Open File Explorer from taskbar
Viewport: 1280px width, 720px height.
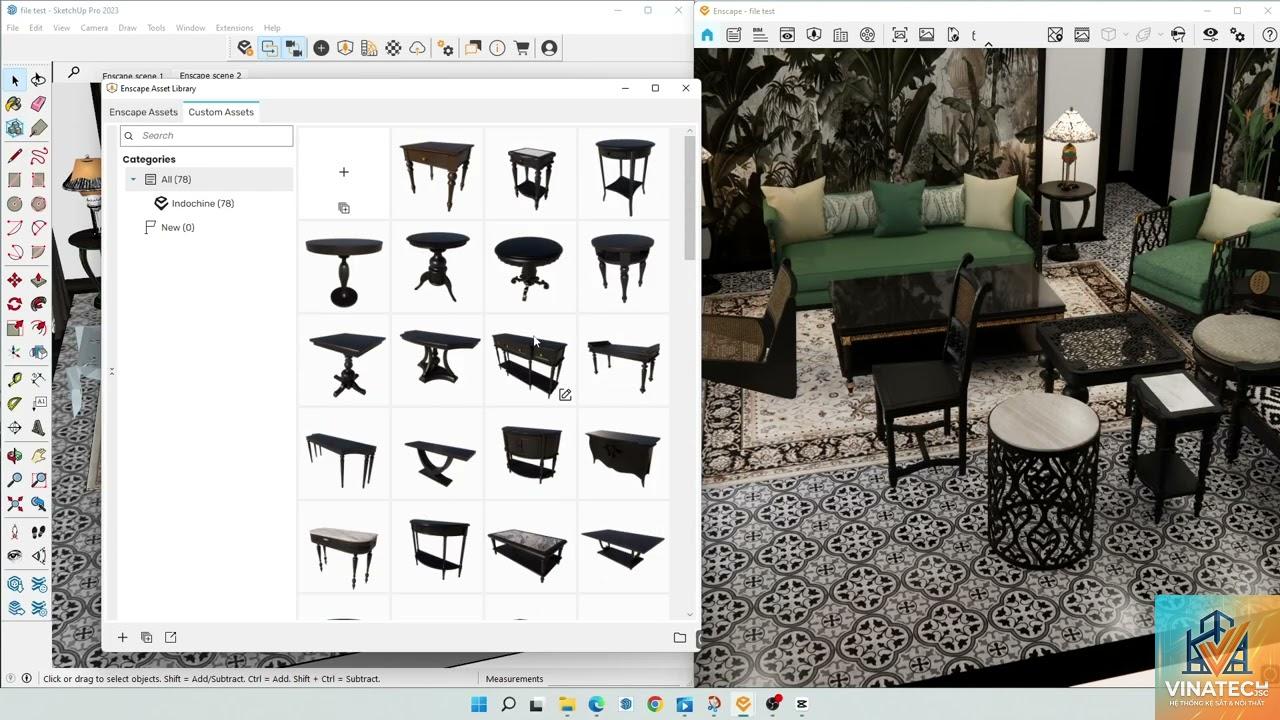tap(566, 704)
